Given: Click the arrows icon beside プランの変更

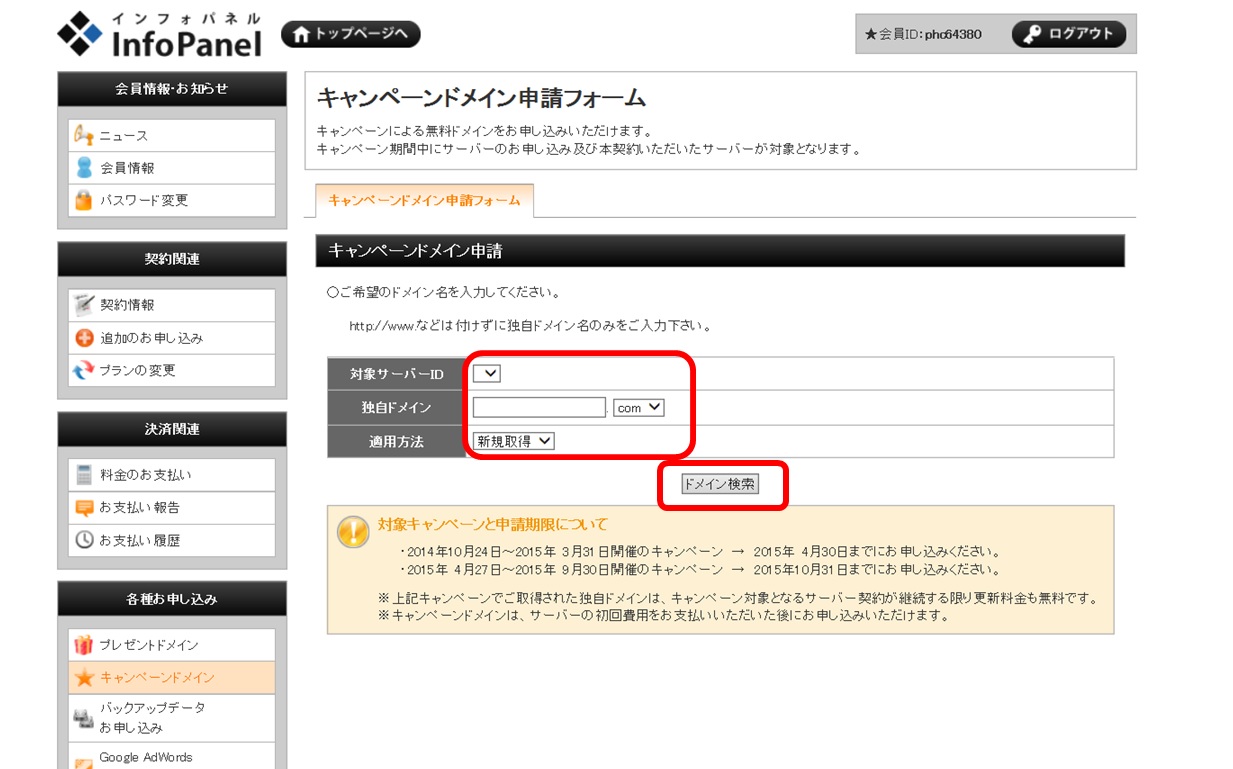Looking at the screenshot, I should click(x=84, y=370).
